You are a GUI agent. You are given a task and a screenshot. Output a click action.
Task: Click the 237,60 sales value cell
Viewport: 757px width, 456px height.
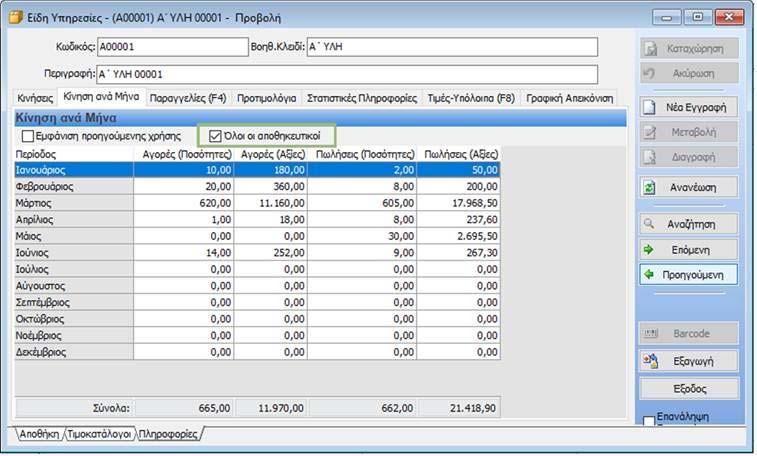(459, 220)
